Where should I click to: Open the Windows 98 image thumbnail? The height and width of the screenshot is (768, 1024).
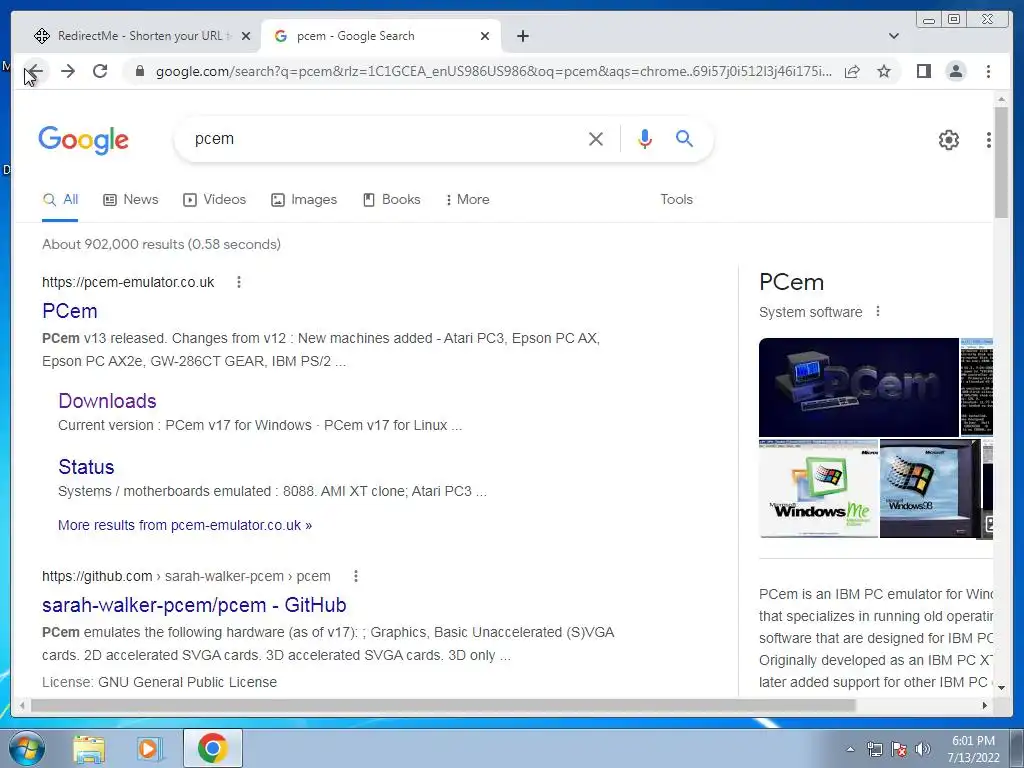pos(930,488)
